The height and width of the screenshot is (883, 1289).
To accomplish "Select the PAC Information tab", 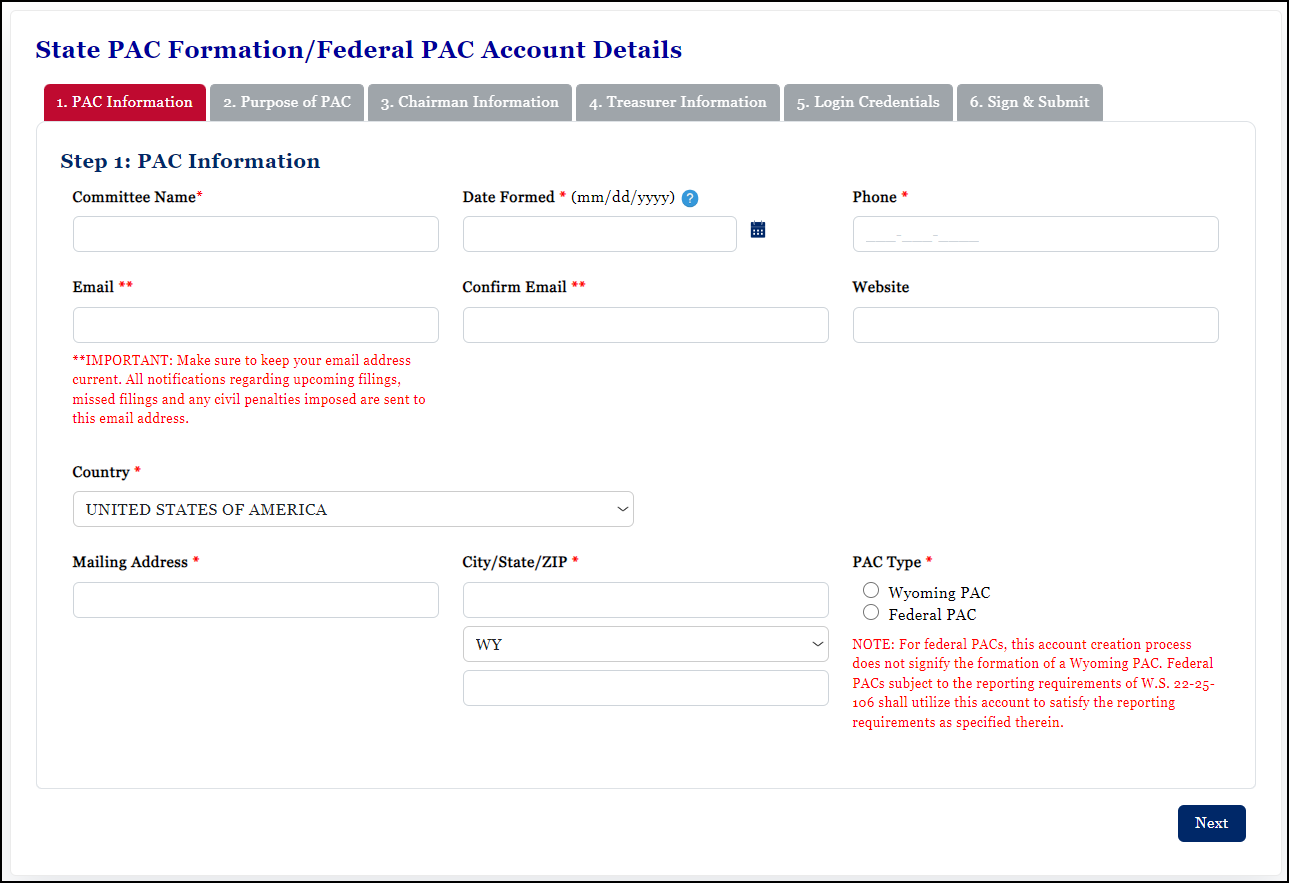I will [x=124, y=102].
